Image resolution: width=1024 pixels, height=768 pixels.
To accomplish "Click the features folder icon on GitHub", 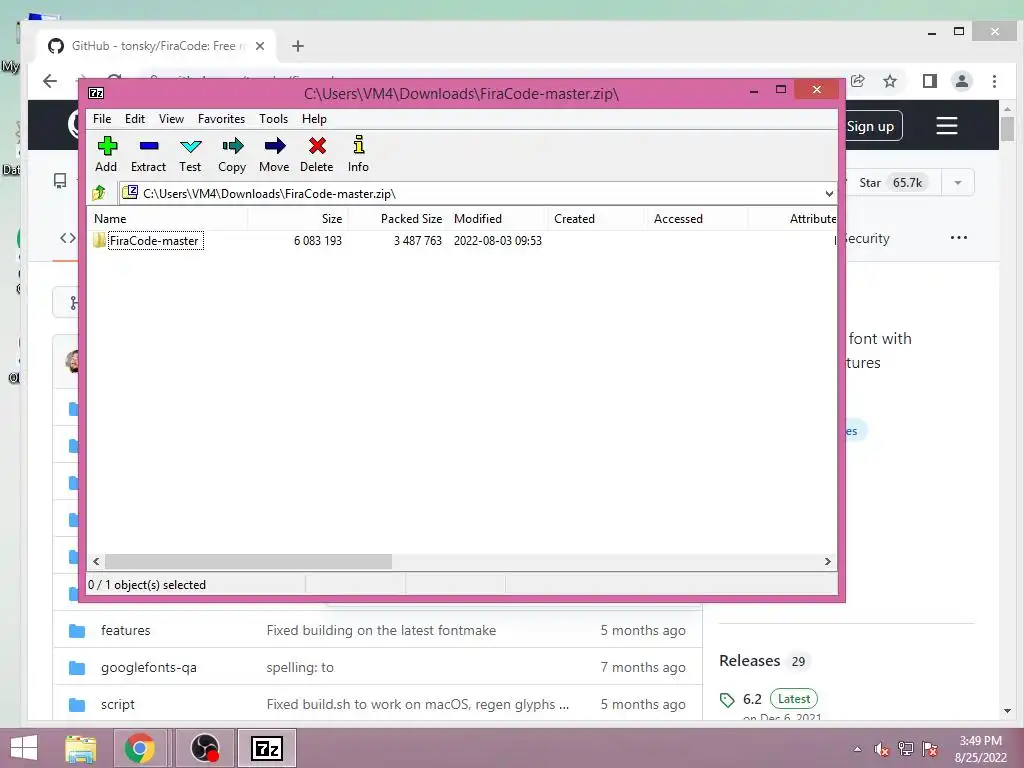I will point(77,631).
